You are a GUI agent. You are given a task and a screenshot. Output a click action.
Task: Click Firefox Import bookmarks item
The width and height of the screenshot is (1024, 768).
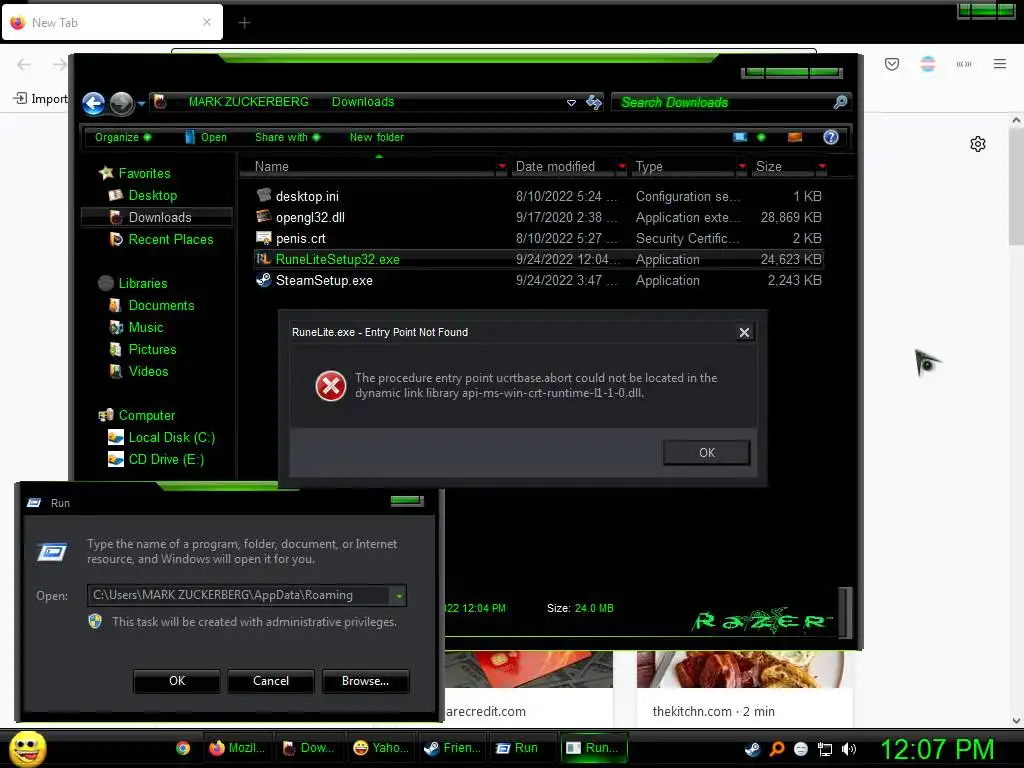(x=40, y=99)
